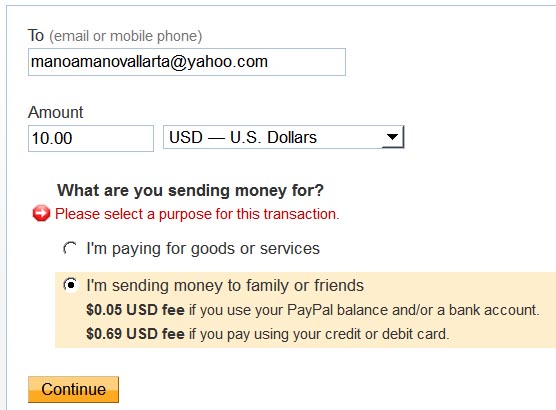This screenshot has height=410, width=556.
Task: Click "What are you sending money for?" heading
Action: click(190, 190)
